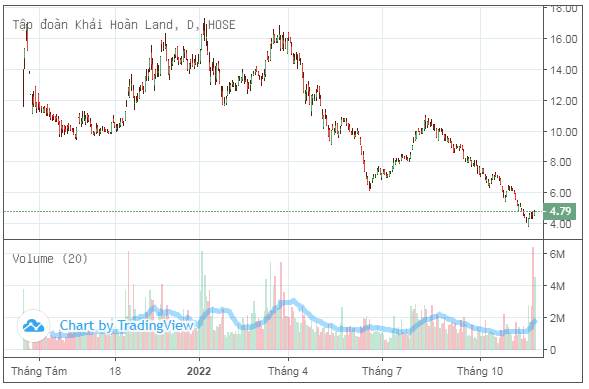Click the Tháng 4 time axis label
The width and height of the screenshot is (589, 389).
pyautogui.click(x=288, y=371)
